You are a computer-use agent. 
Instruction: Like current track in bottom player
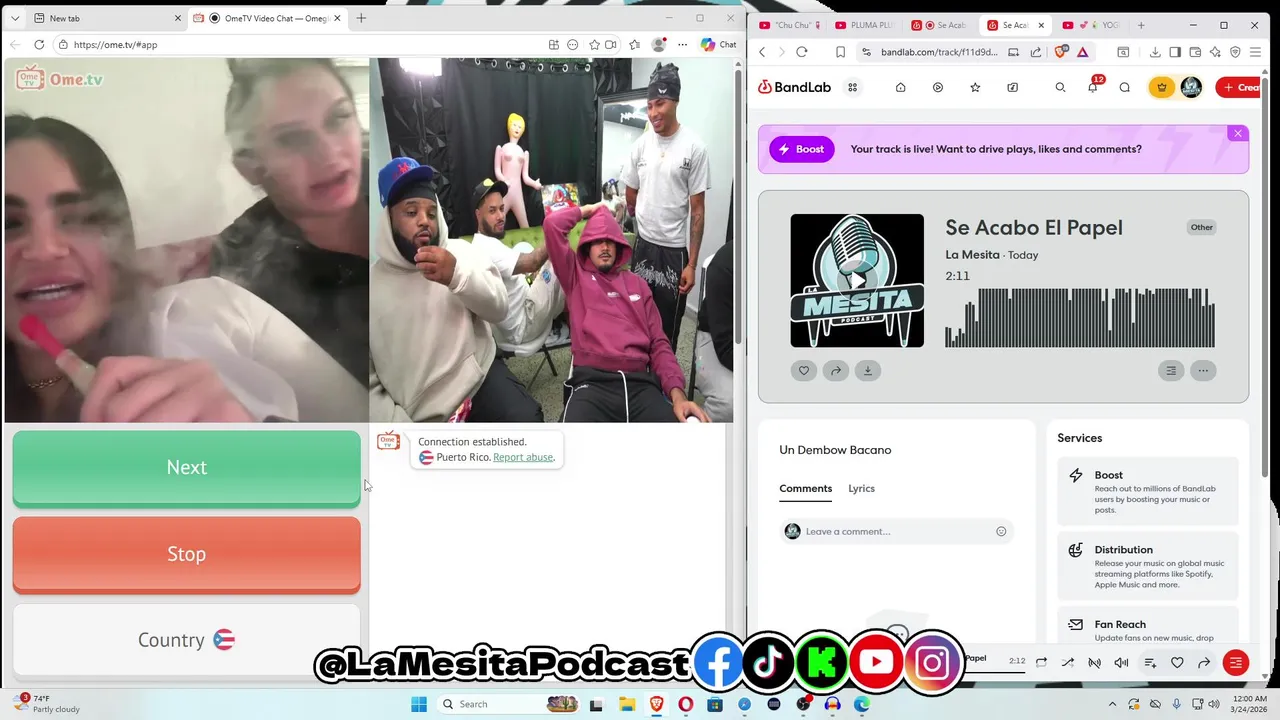(1177, 662)
